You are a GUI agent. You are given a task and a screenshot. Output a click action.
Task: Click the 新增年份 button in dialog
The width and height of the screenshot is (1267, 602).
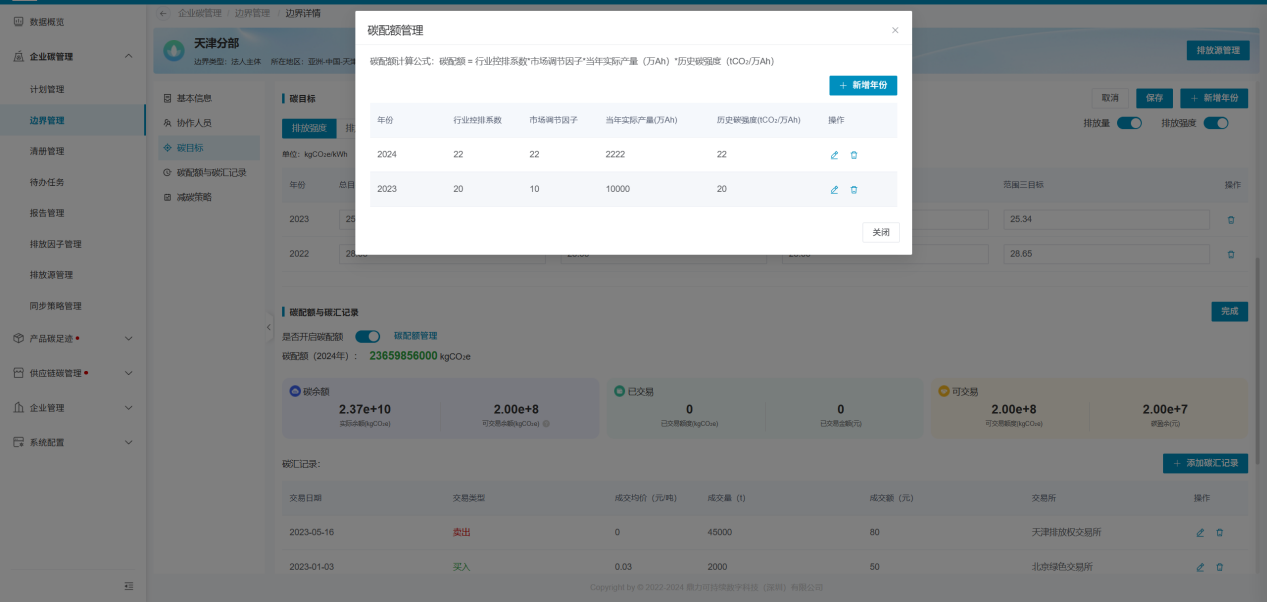click(x=863, y=86)
